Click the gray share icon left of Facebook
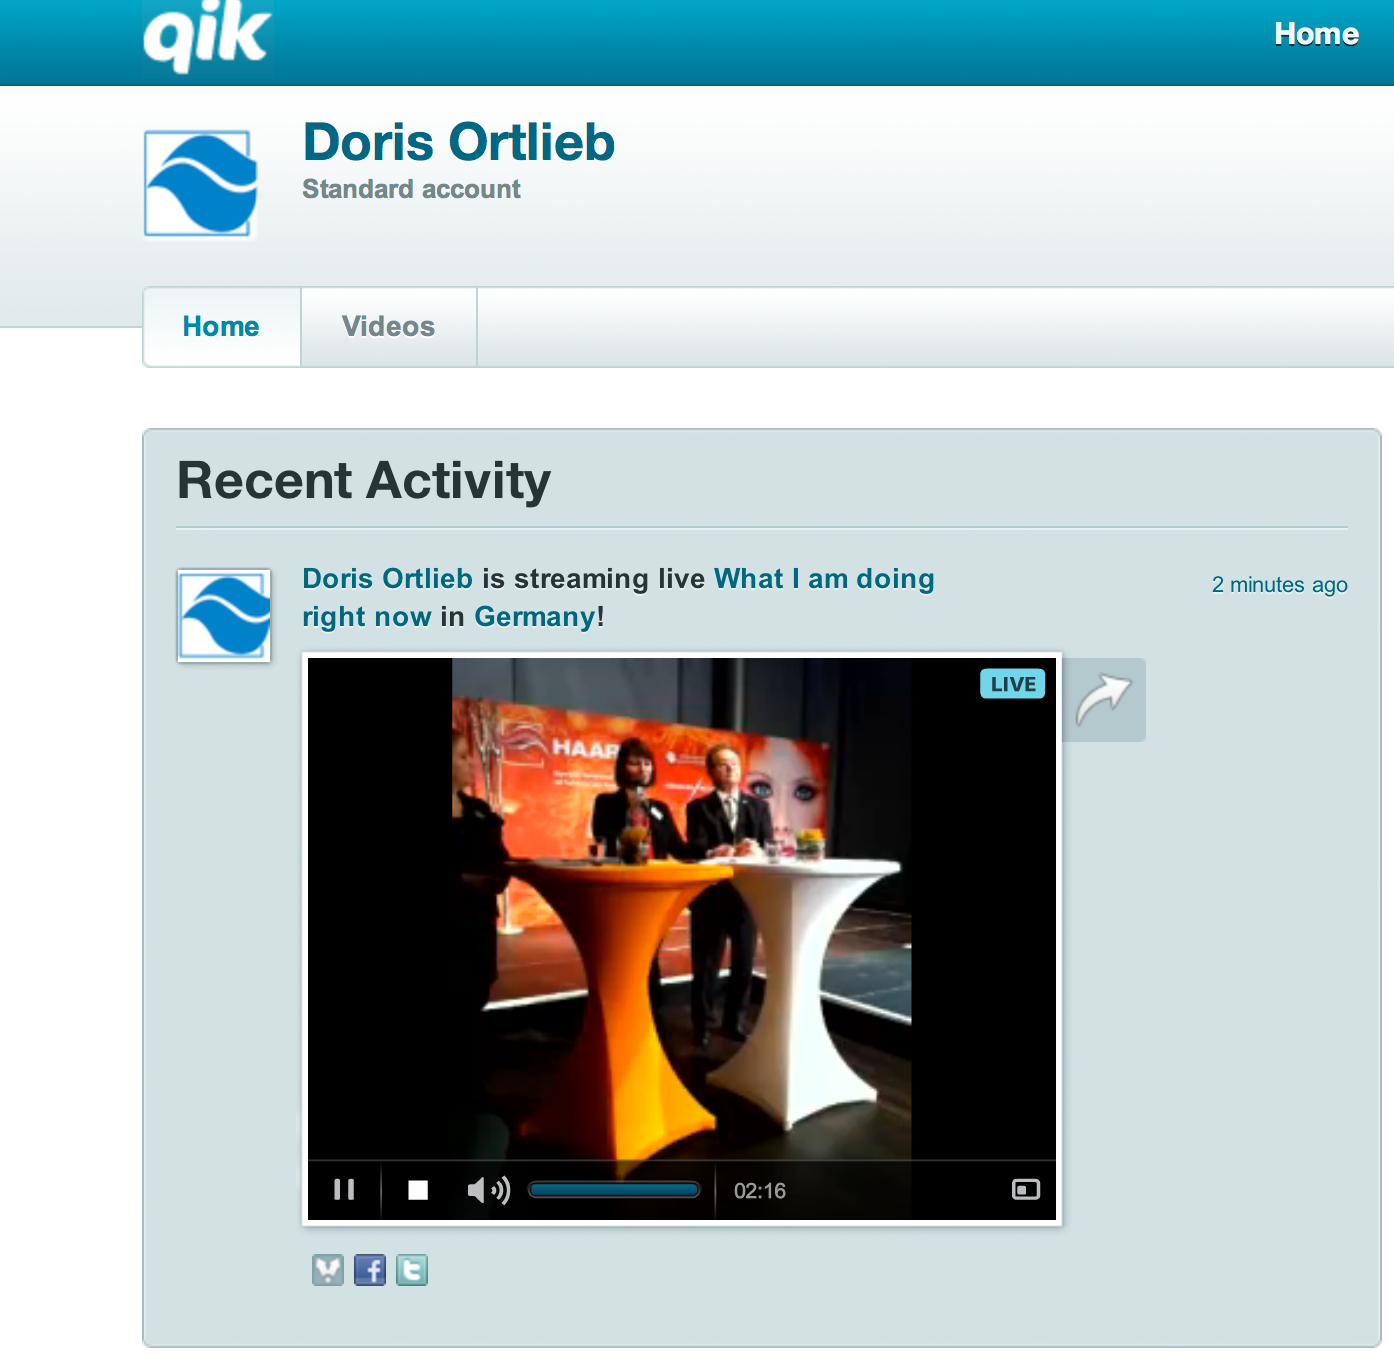1394x1356 pixels. click(x=328, y=1270)
